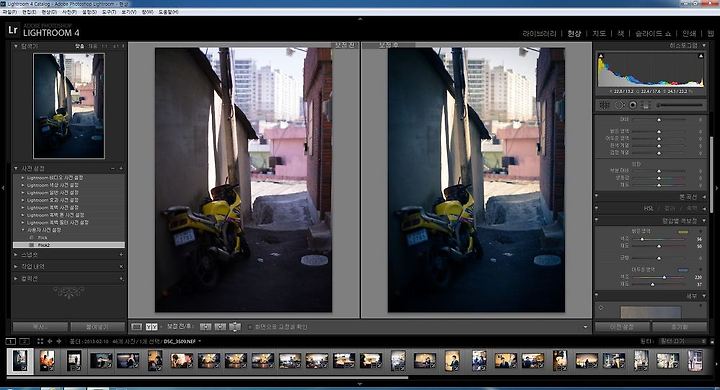Open the Library module
Screen dimensions: 720x390
click(x=539, y=34)
